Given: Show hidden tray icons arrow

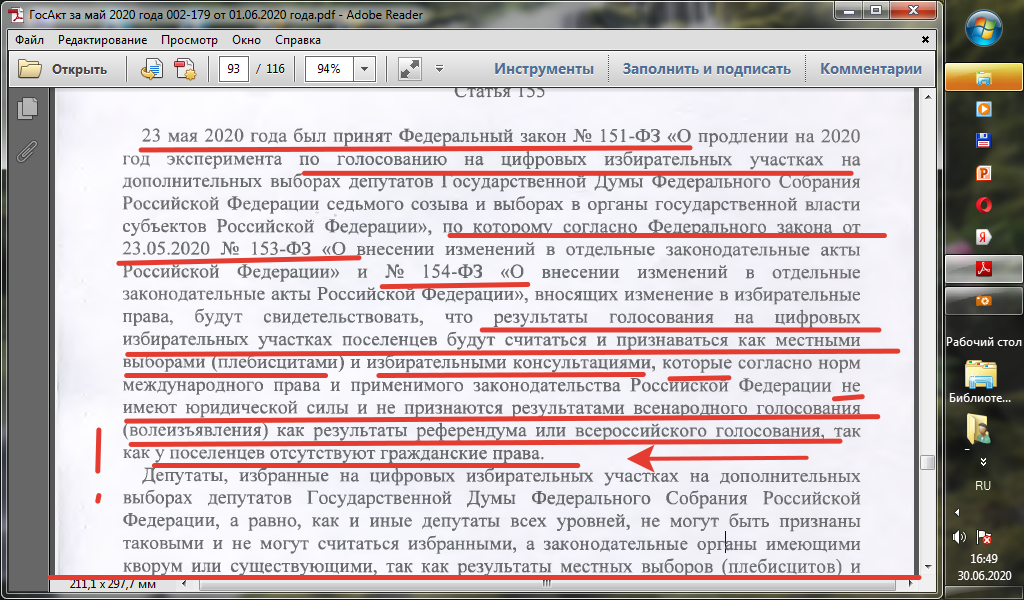Looking at the screenshot, I should (x=956, y=513).
